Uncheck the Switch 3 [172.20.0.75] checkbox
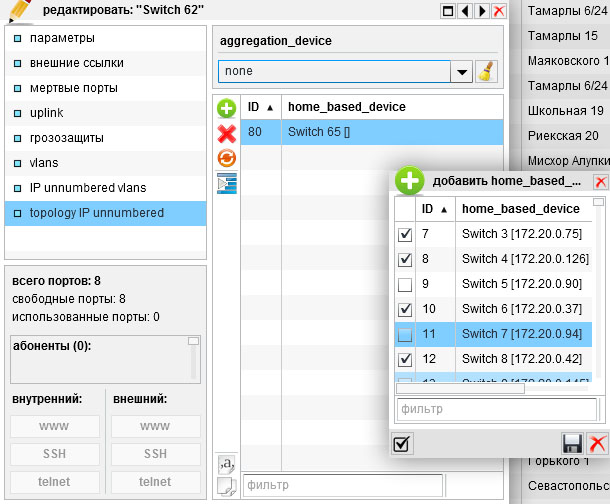610x504 pixels. pyautogui.click(x=405, y=235)
